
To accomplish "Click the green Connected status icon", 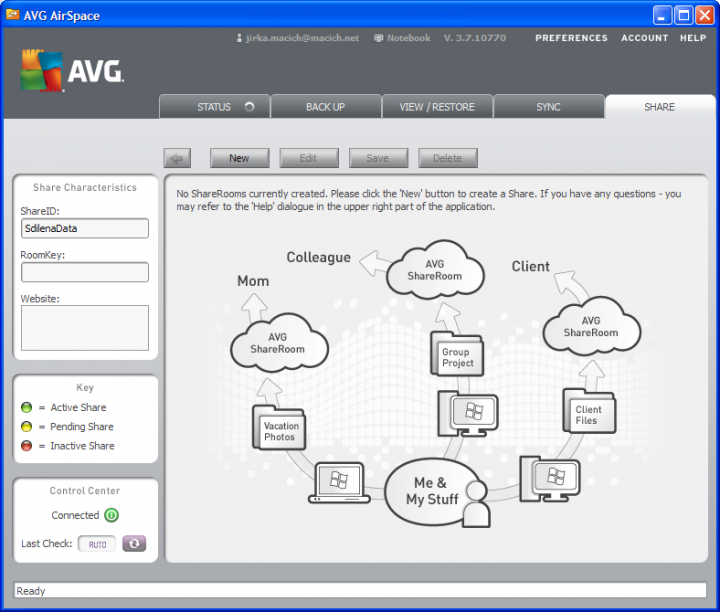I will coord(112,515).
